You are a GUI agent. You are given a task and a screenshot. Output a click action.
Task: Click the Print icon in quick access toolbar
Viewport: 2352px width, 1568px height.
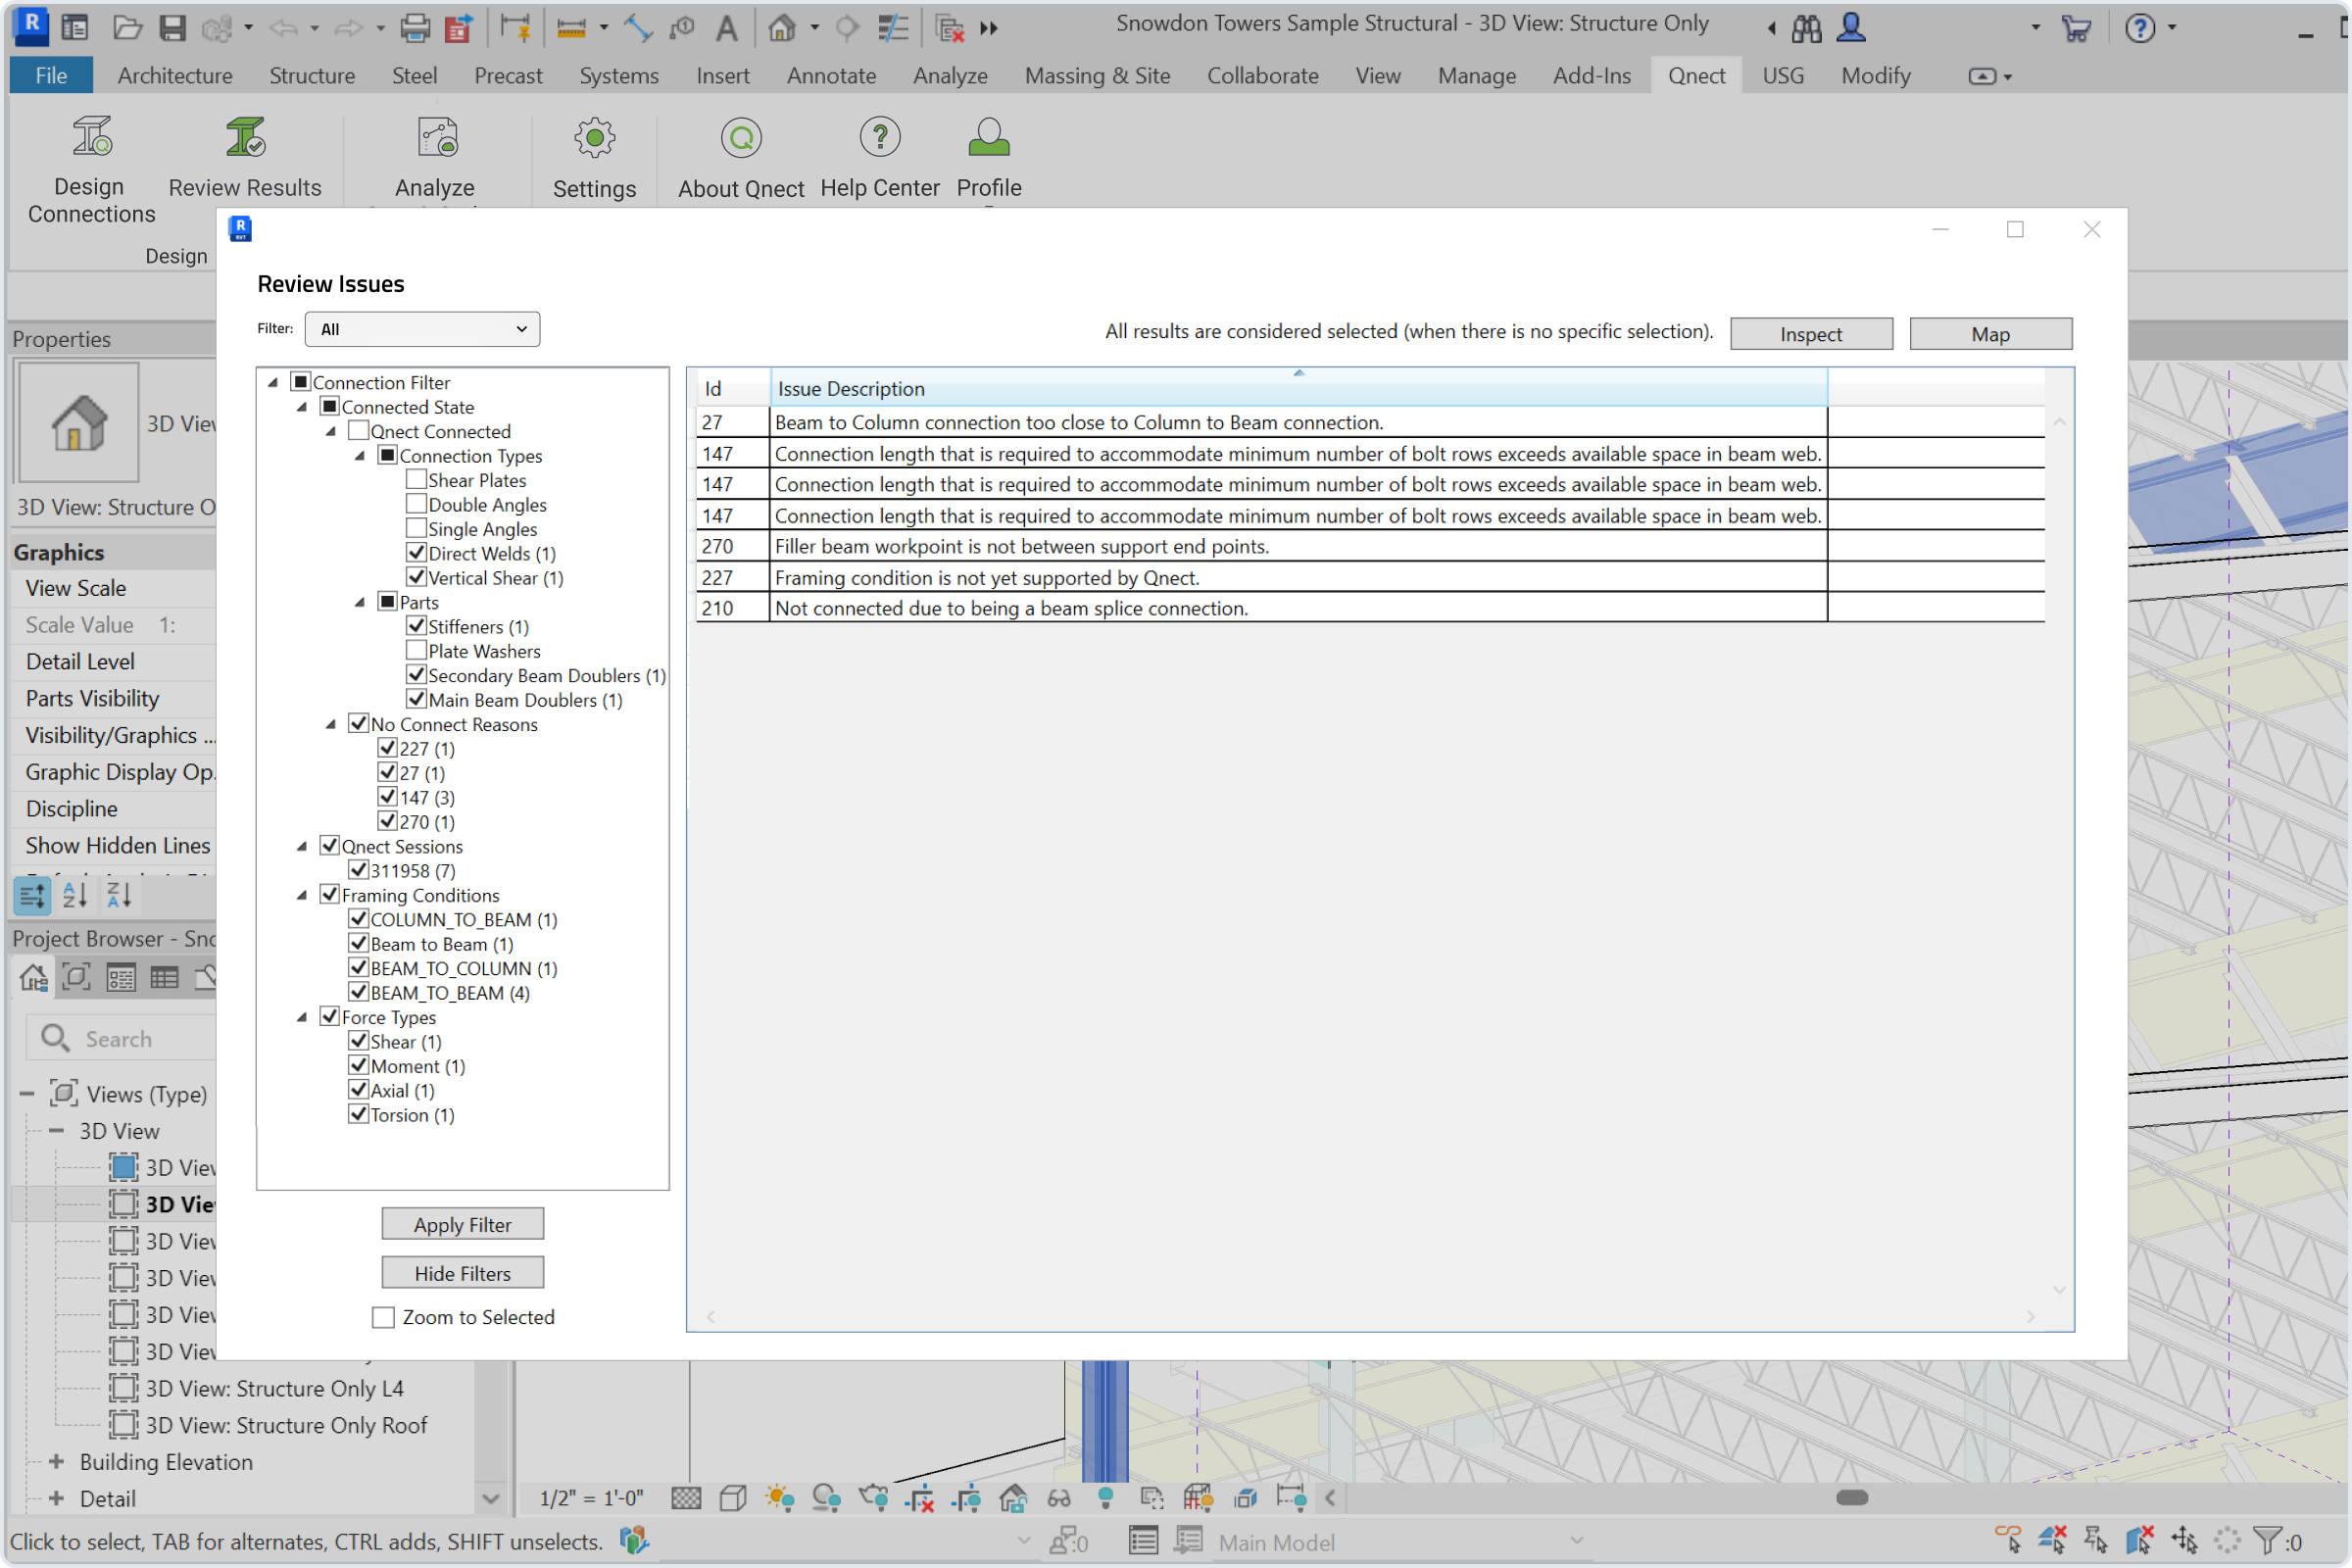414,28
